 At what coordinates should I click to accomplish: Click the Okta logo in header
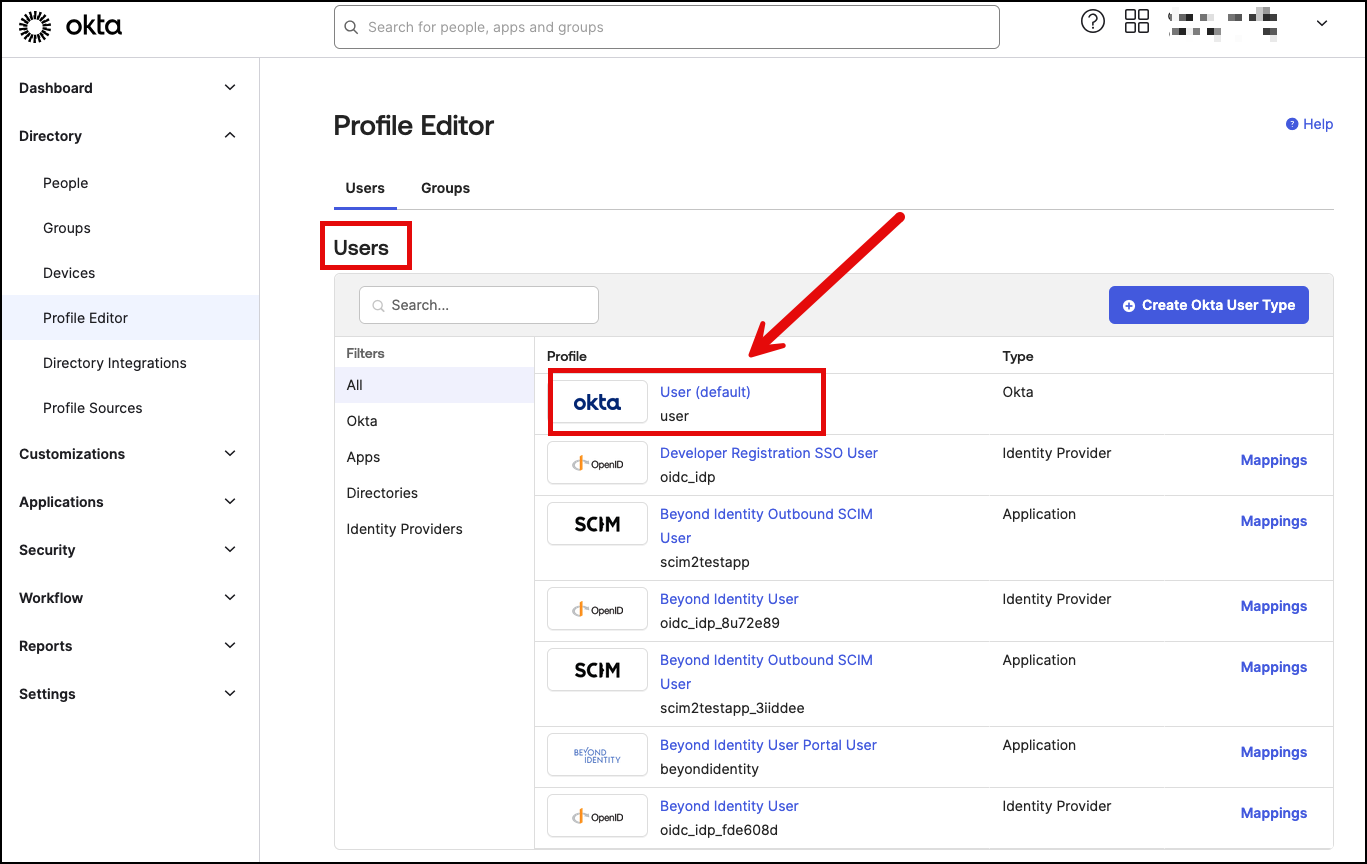click(70, 27)
